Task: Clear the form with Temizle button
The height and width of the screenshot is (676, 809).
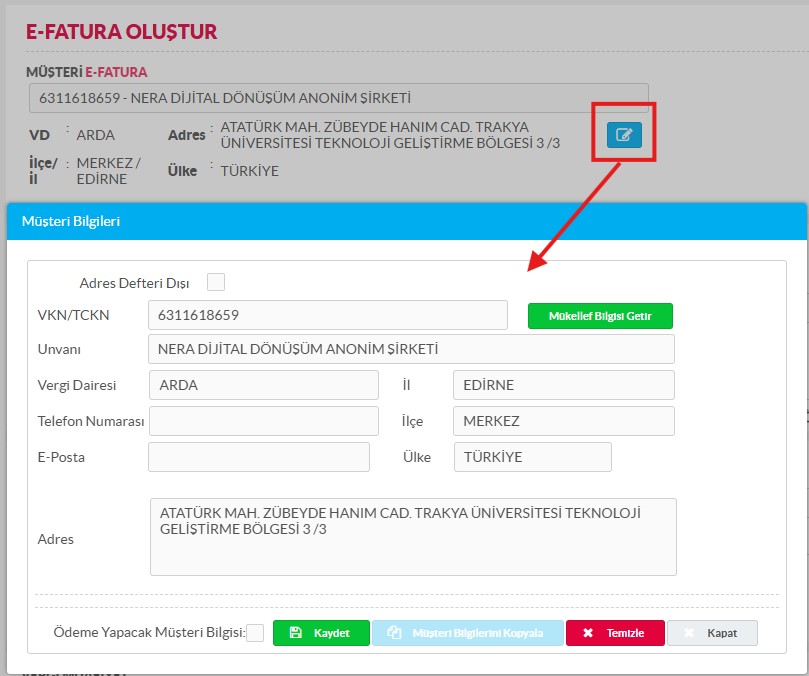Action: [615, 633]
